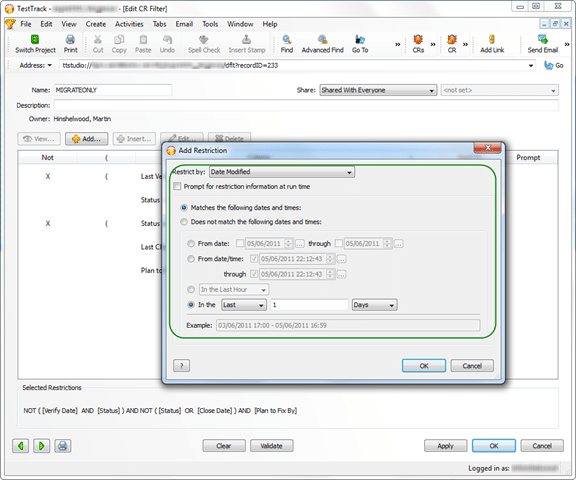Open the Tools menu
This screenshot has width=576, height=480.
(x=210, y=24)
